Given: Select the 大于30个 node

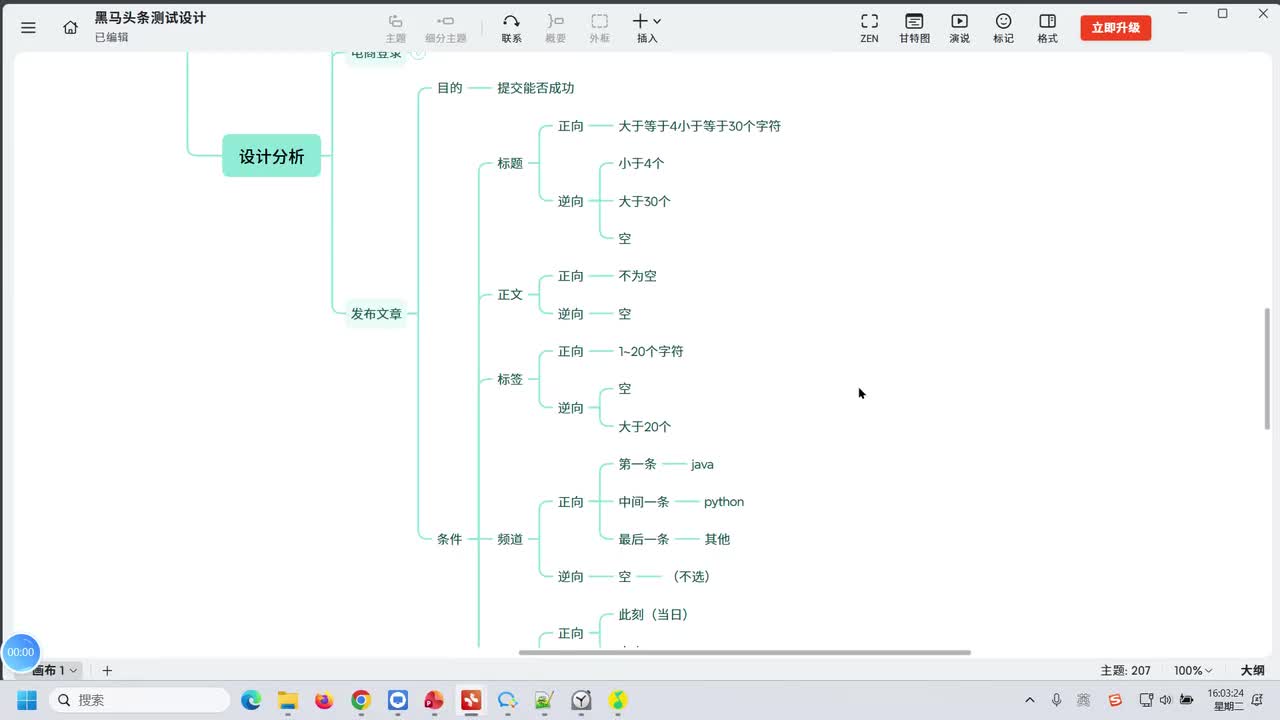Looking at the screenshot, I should pos(644,201).
